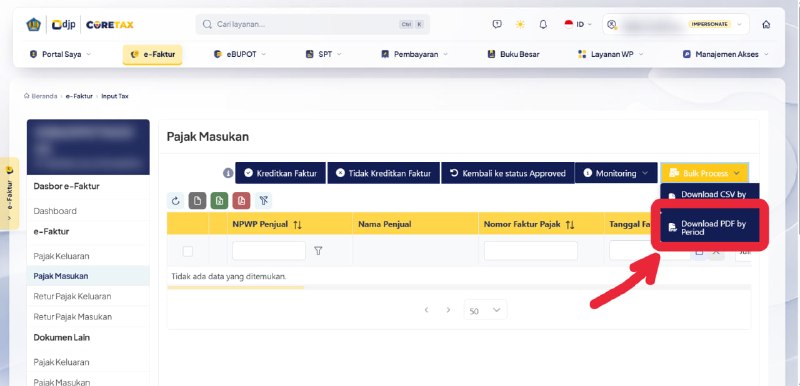Click the Dasbor e-Faktur sidebar heading
800x386 pixels.
click(66, 186)
